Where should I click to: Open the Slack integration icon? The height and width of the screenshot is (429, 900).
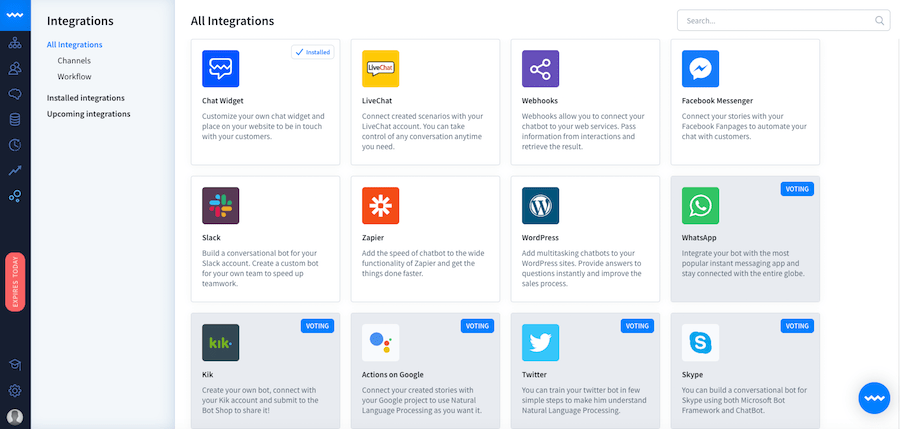(x=220, y=206)
